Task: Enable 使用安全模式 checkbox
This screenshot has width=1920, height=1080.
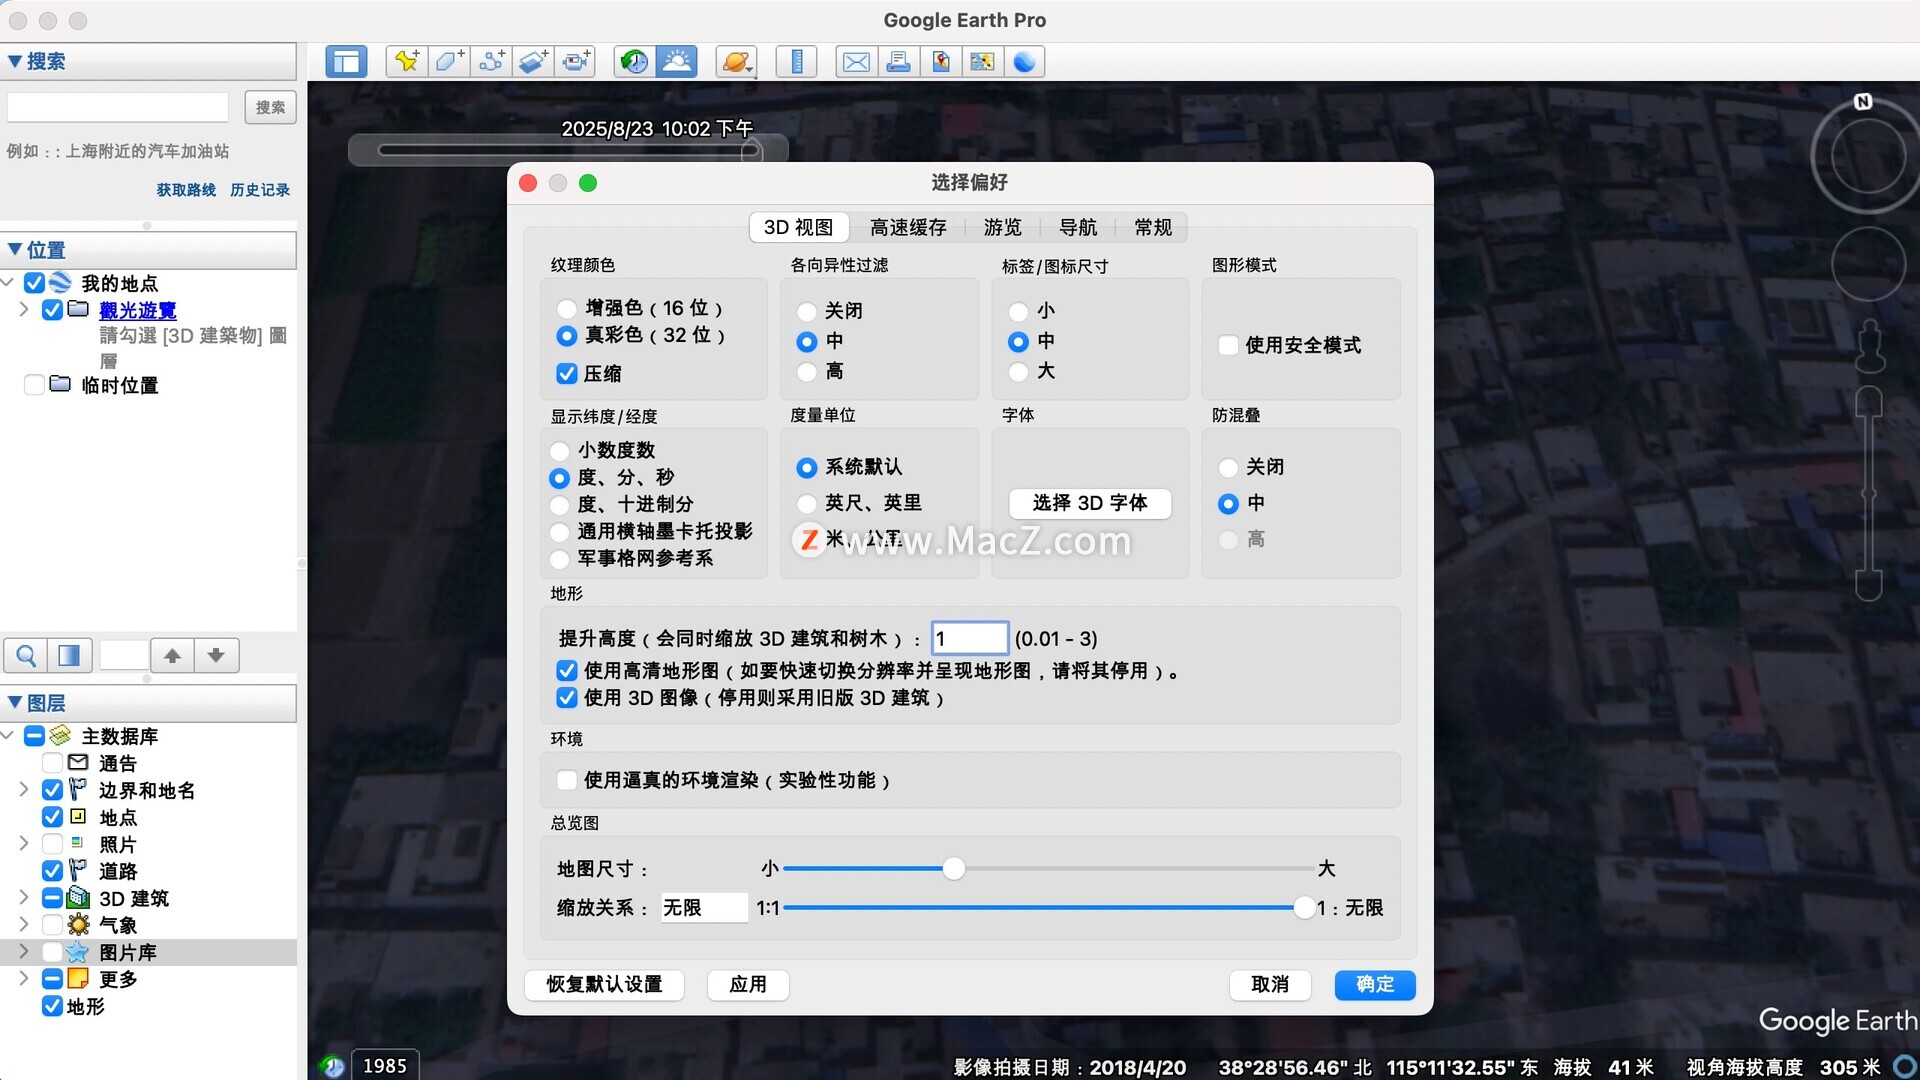Action: 1229,346
